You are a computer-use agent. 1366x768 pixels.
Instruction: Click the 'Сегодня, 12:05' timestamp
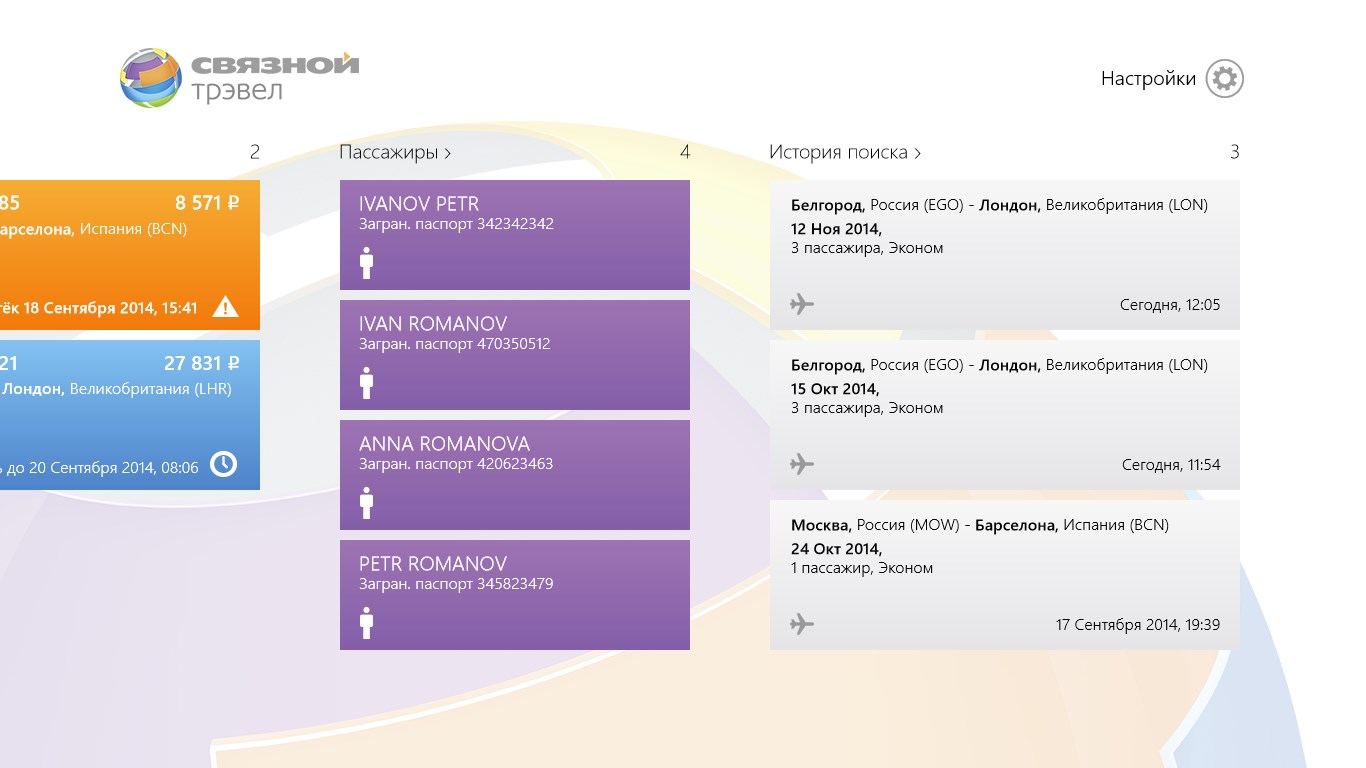(1170, 305)
